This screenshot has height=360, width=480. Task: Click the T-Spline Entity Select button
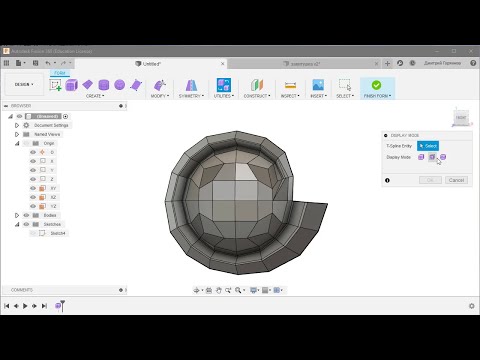tap(428, 146)
